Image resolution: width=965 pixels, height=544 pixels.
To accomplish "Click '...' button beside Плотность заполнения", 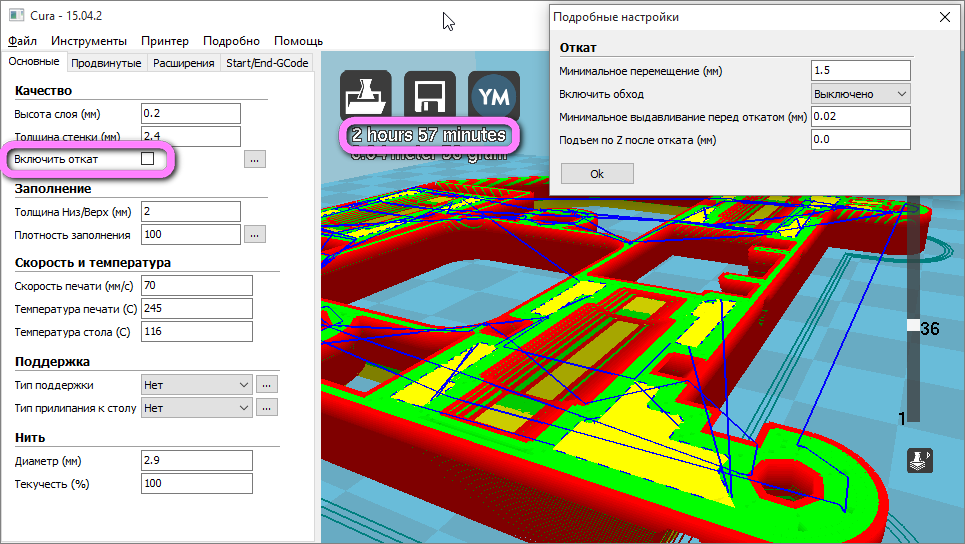I will coord(255,234).
